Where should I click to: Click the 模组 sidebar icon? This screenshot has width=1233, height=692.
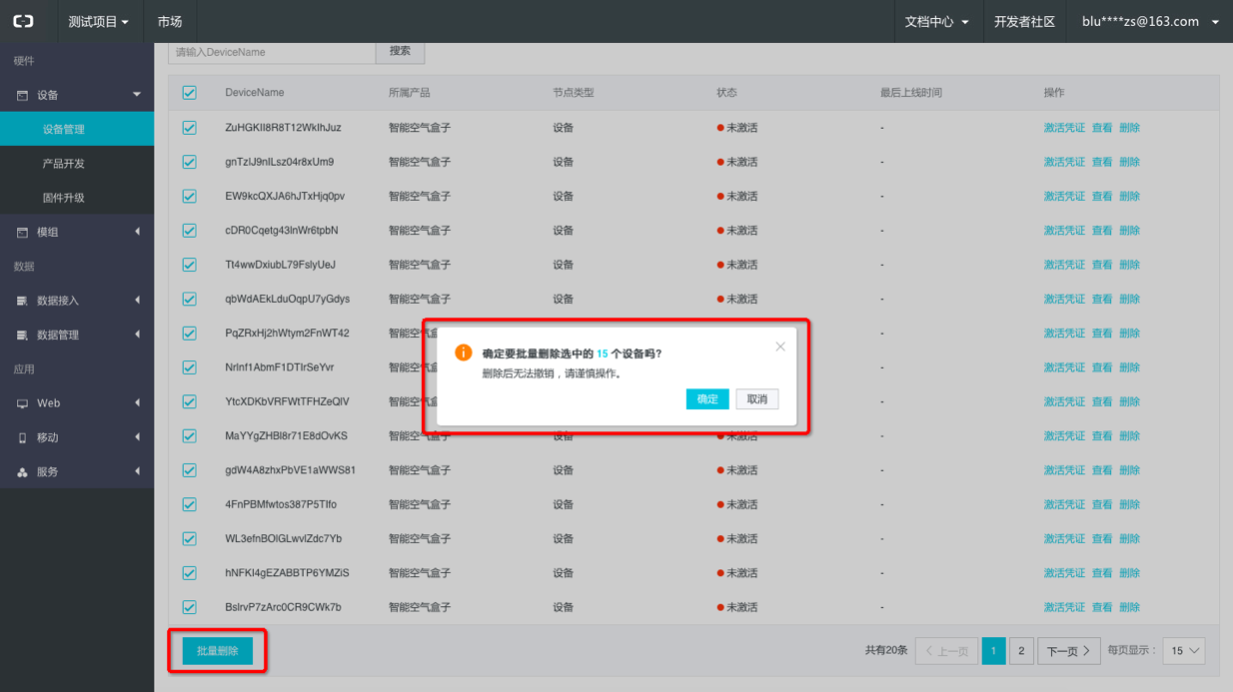point(23,232)
